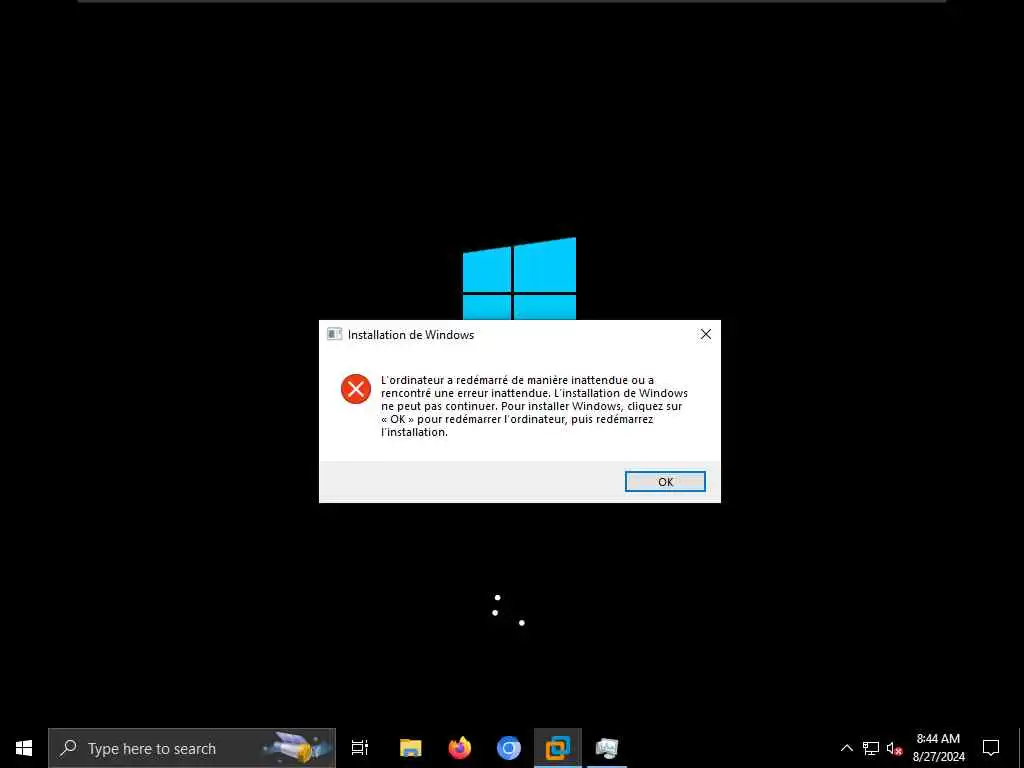The width and height of the screenshot is (1024, 768).
Task: Open the notification center icon
Action: pos(991,748)
